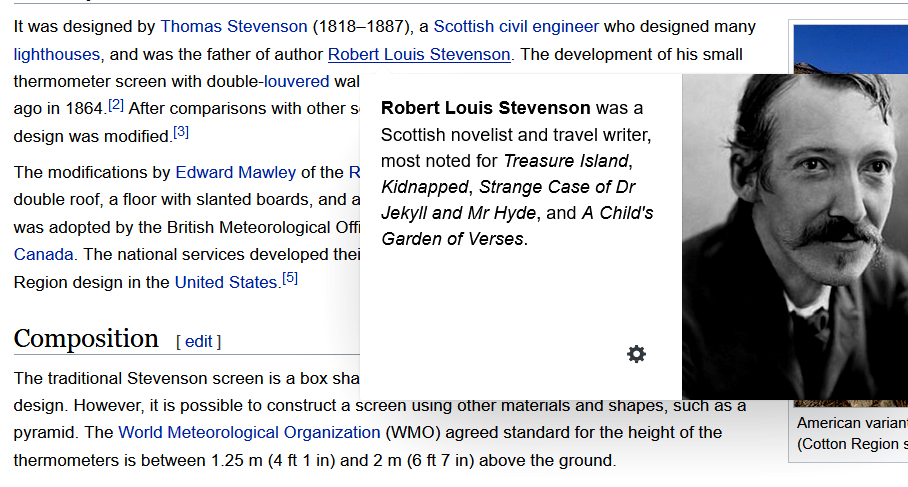This screenshot has height=487, width=908.
Task: Open the lighthouses article link
Action: tap(57, 55)
